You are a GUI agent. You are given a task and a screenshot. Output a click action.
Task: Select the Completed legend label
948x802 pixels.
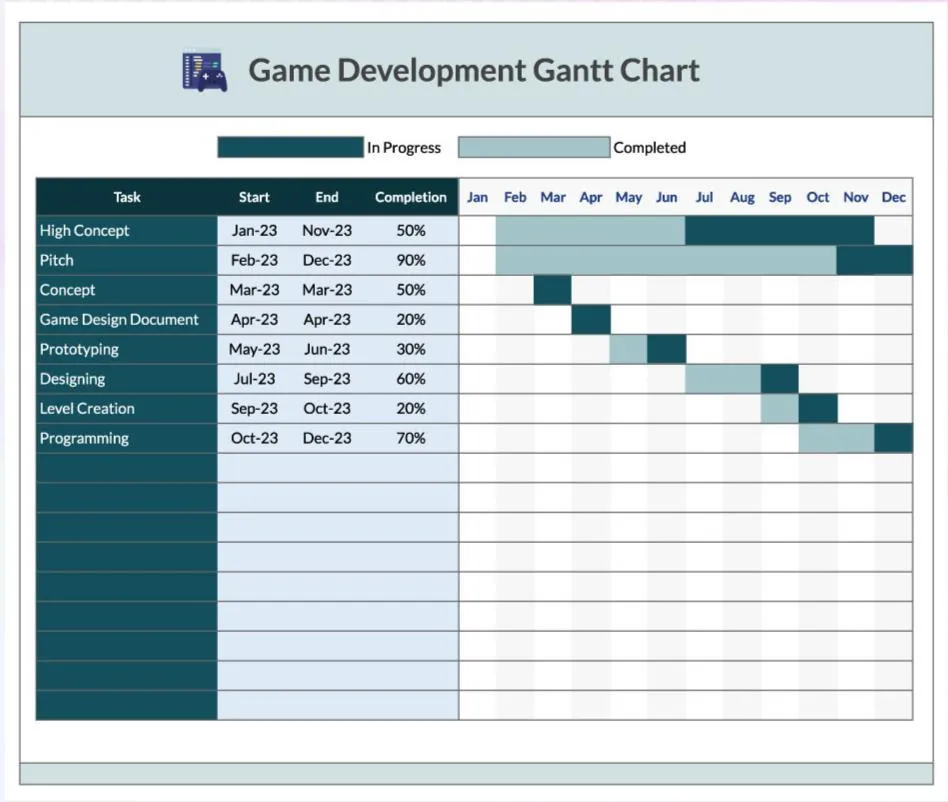click(x=649, y=147)
